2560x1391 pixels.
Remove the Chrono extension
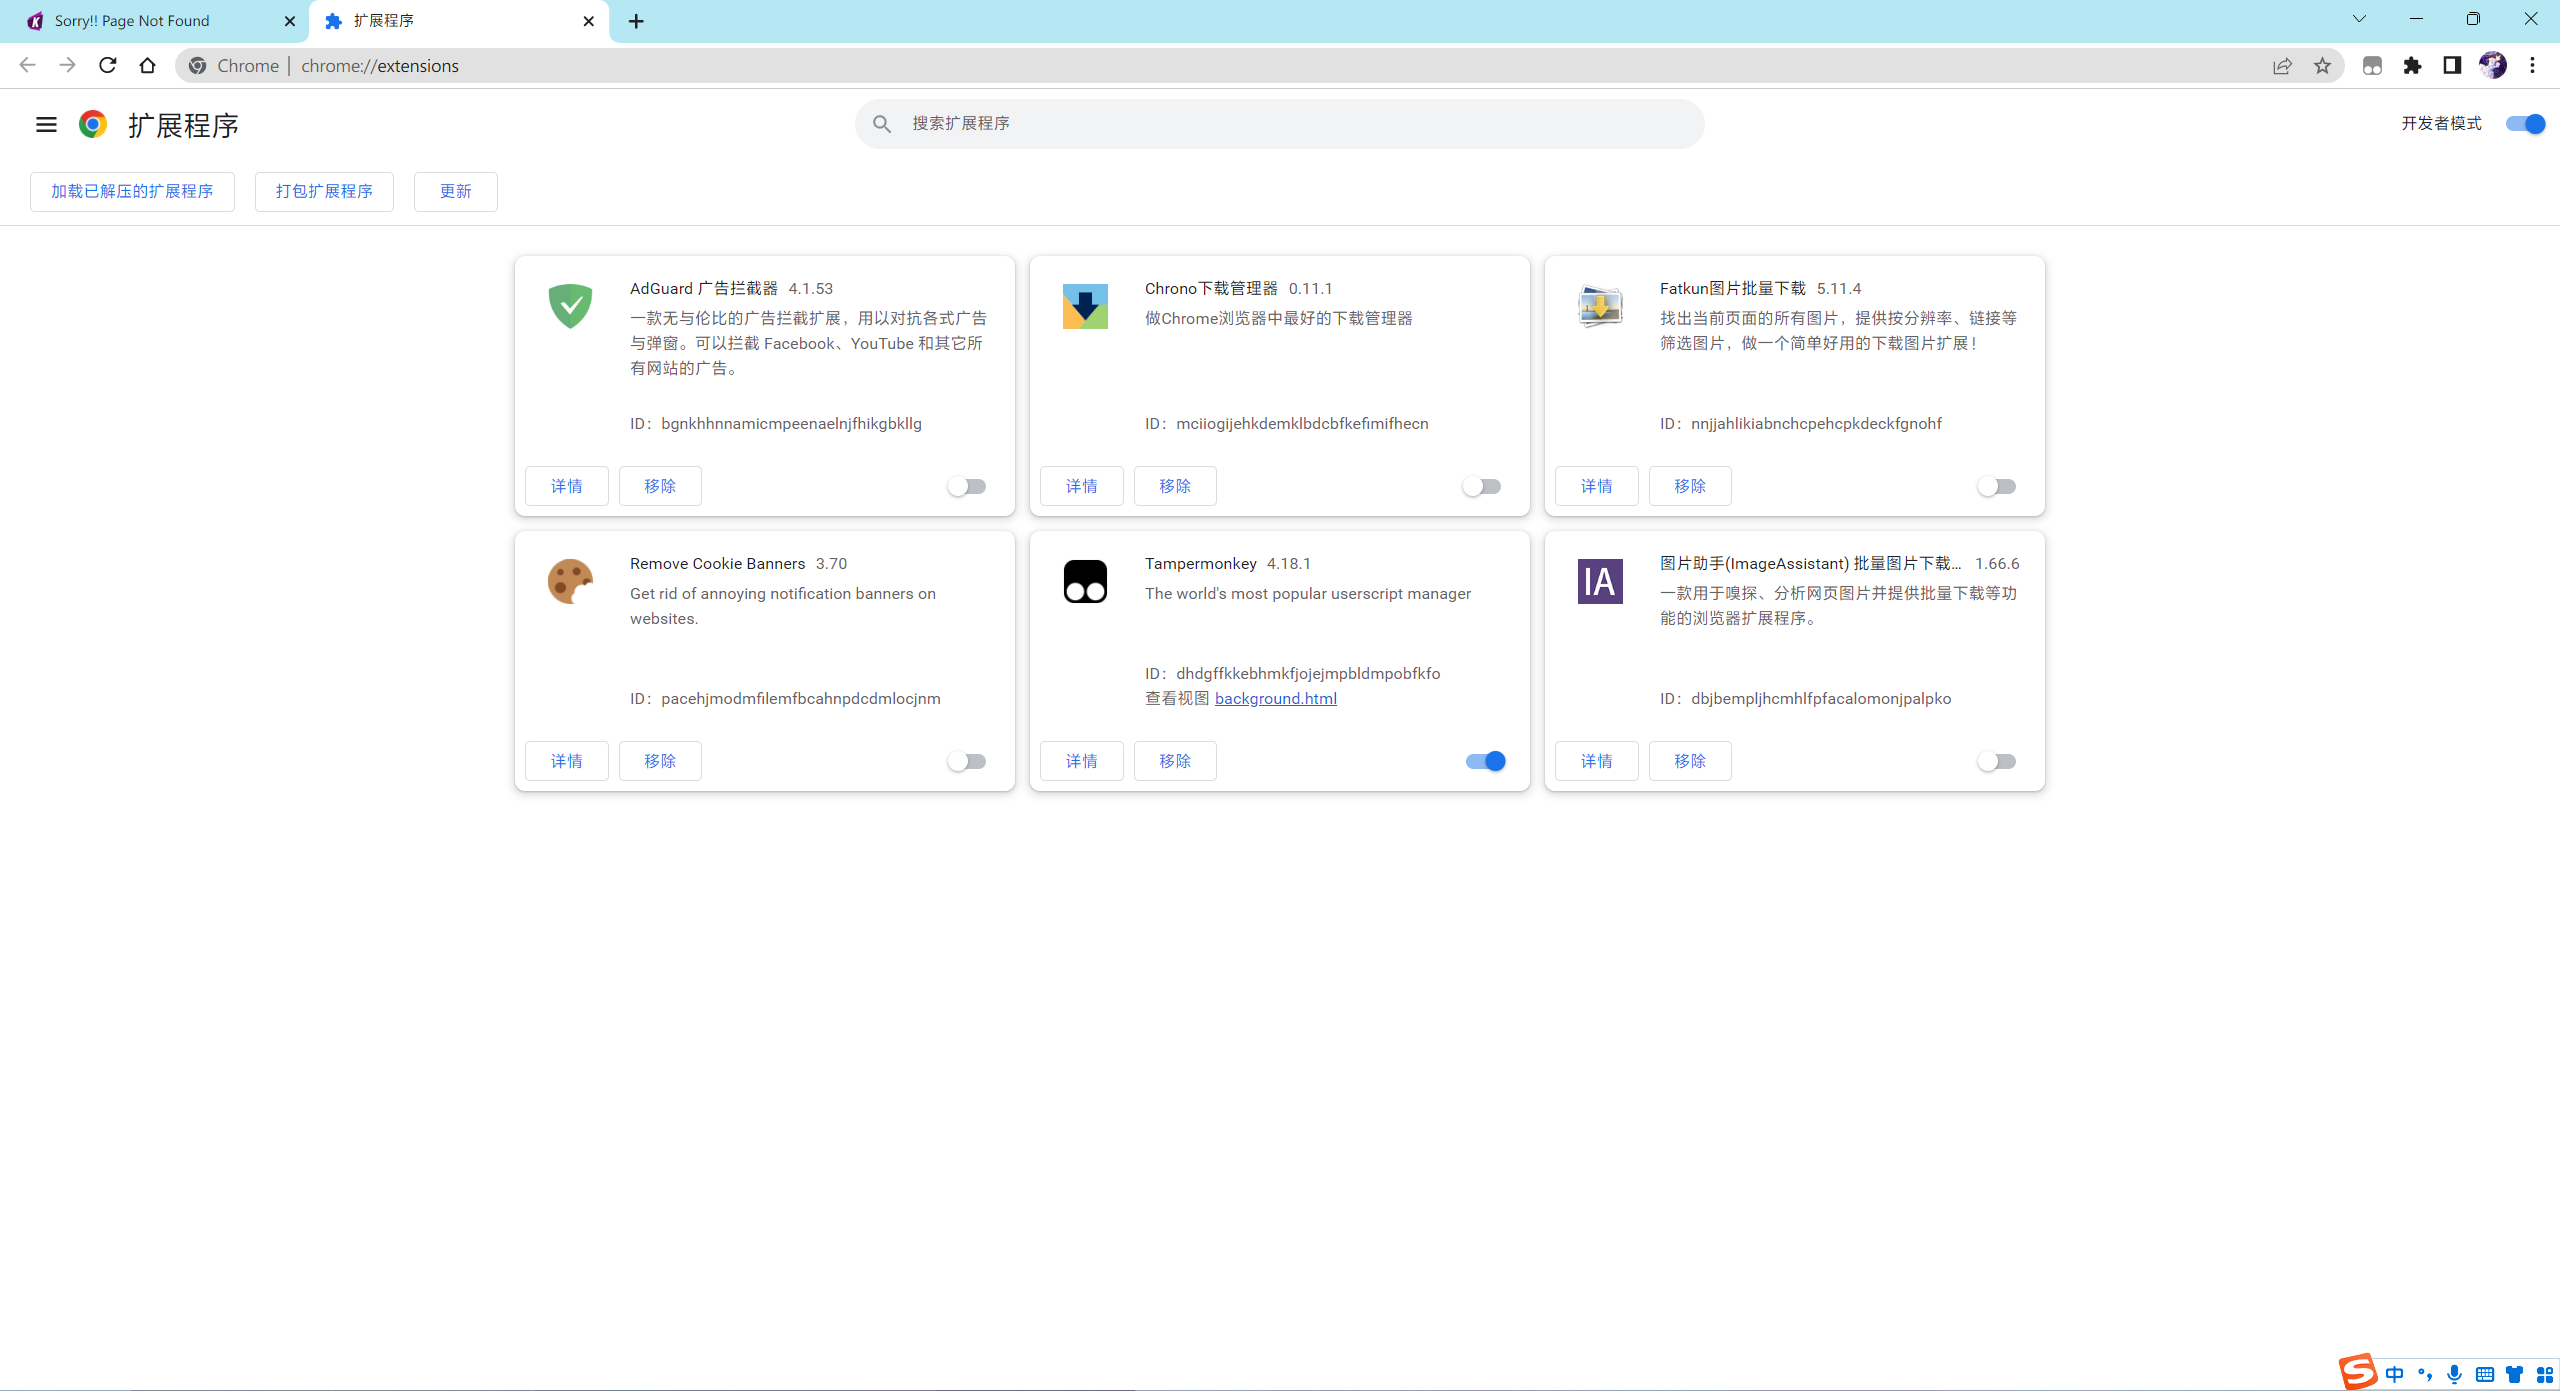coord(1175,486)
